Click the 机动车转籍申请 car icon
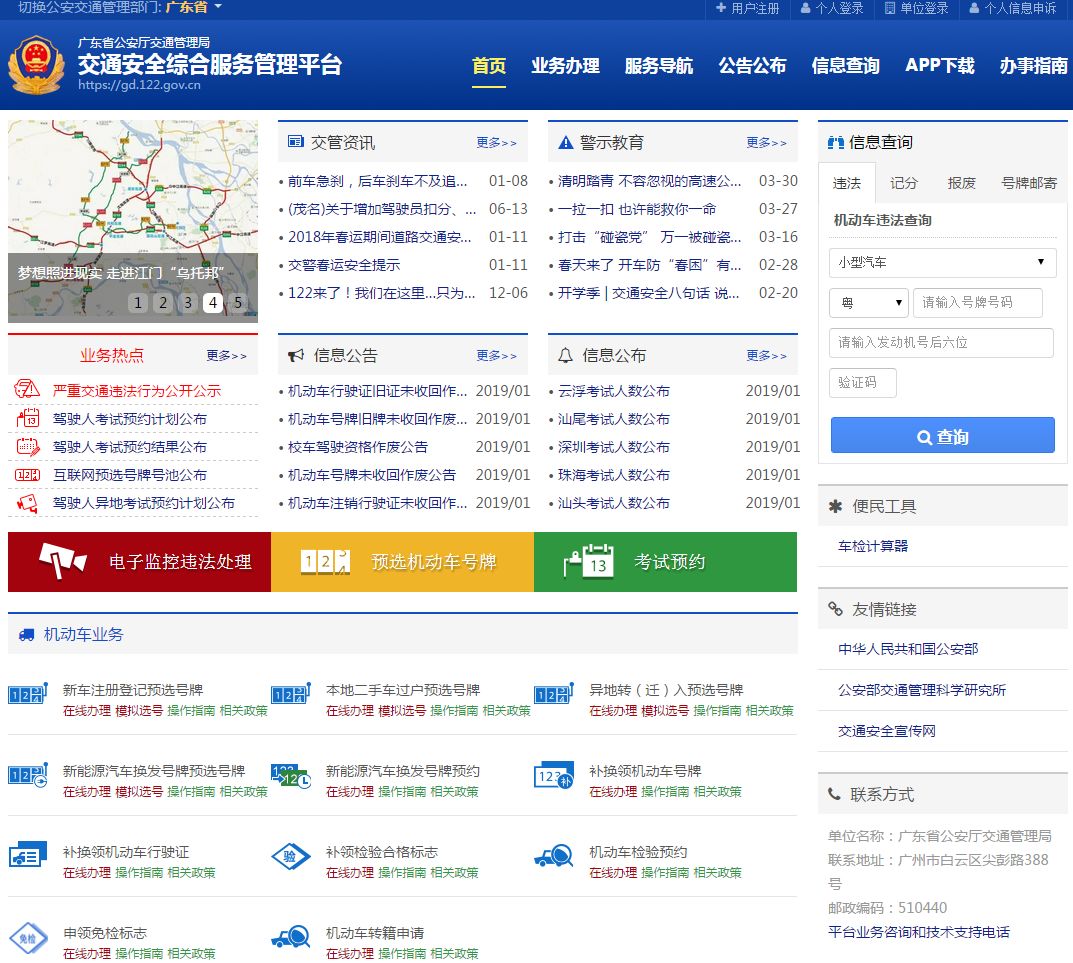Image resolution: width=1073 pixels, height=963 pixels. point(291,938)
